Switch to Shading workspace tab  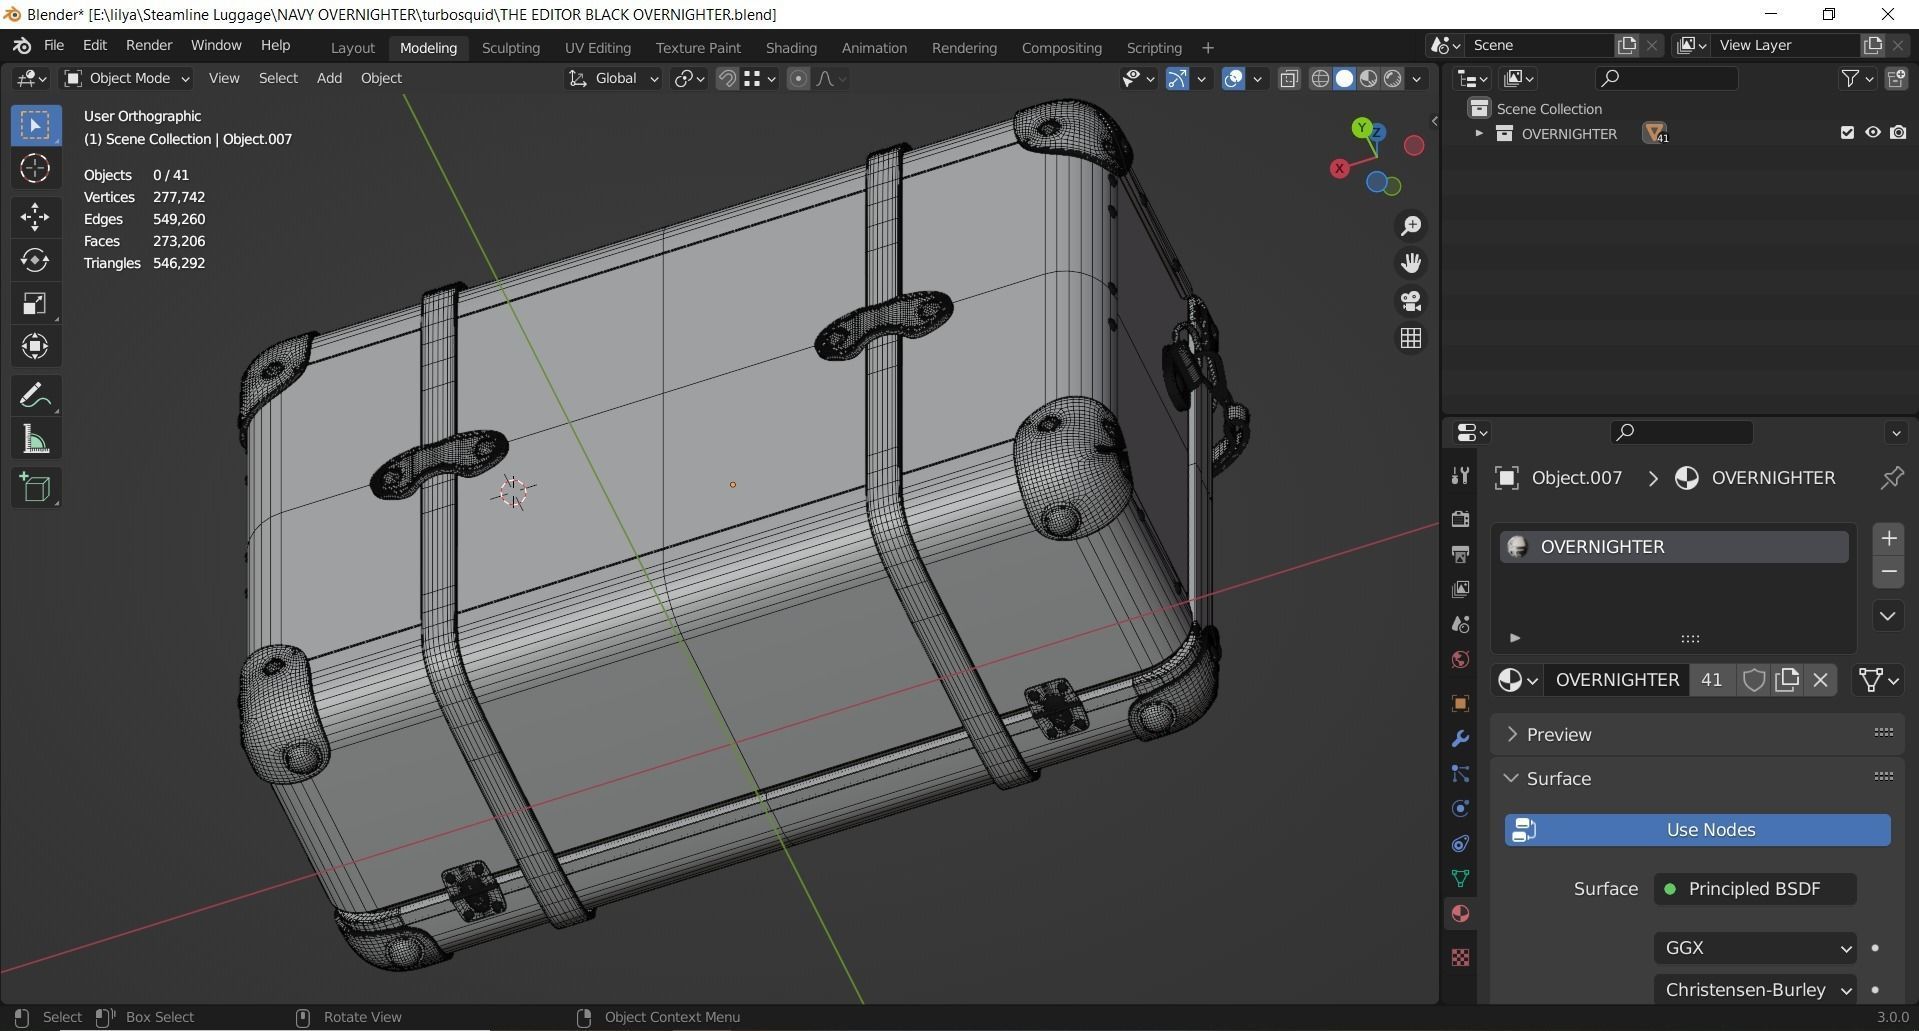pyautogui.click(x=791, y=48)
